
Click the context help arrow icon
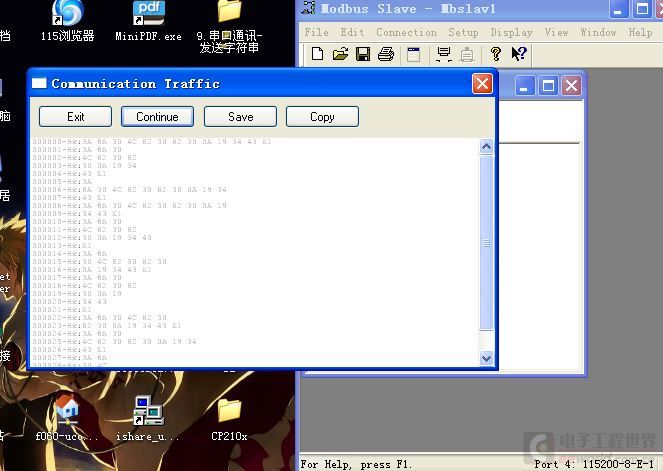tap(519, 54)
